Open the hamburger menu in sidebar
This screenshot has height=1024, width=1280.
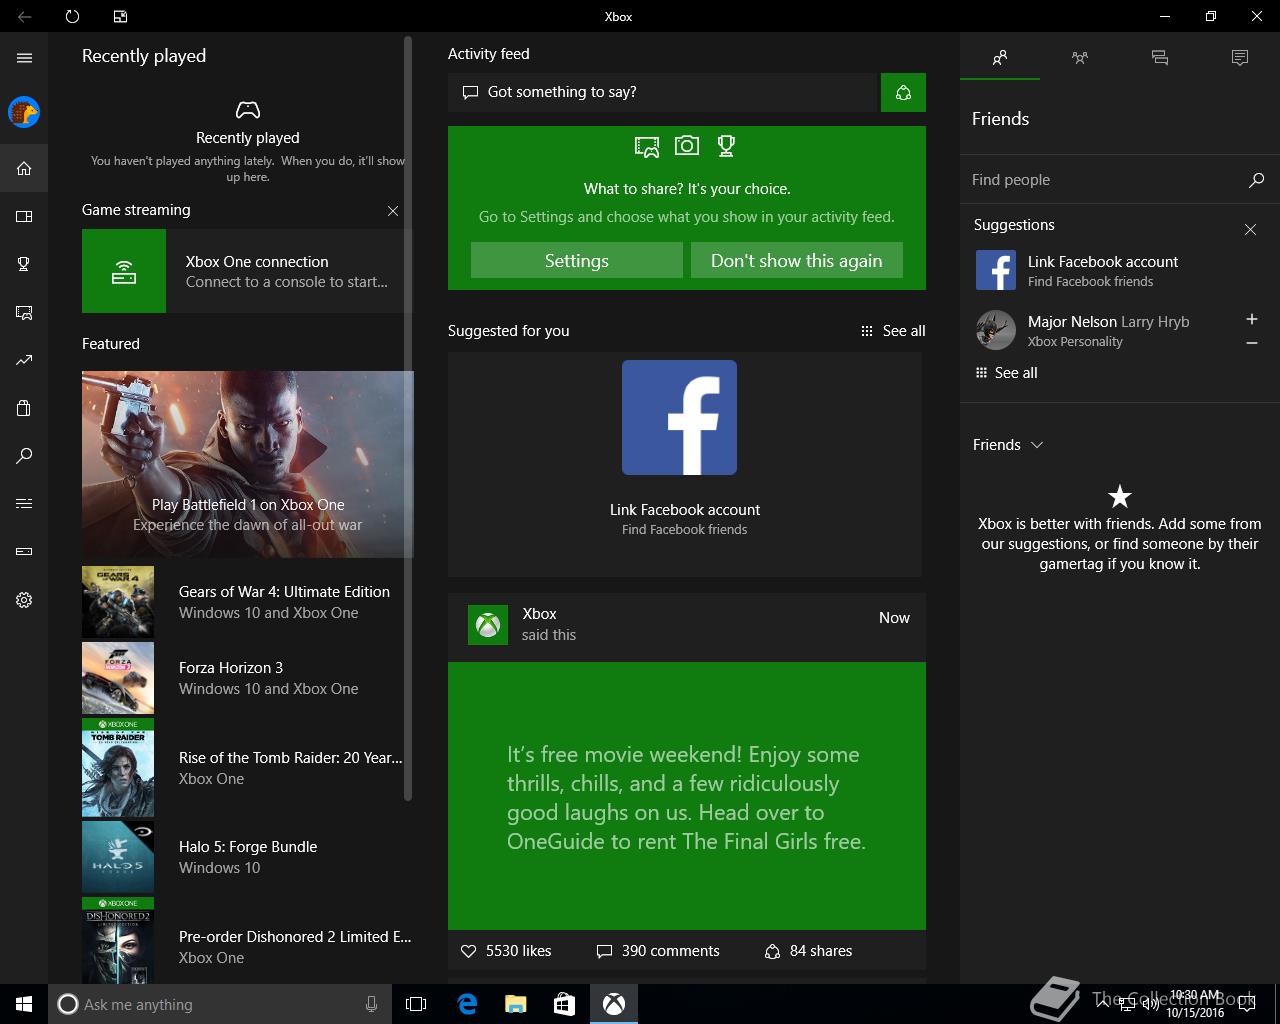click(24, 58)
